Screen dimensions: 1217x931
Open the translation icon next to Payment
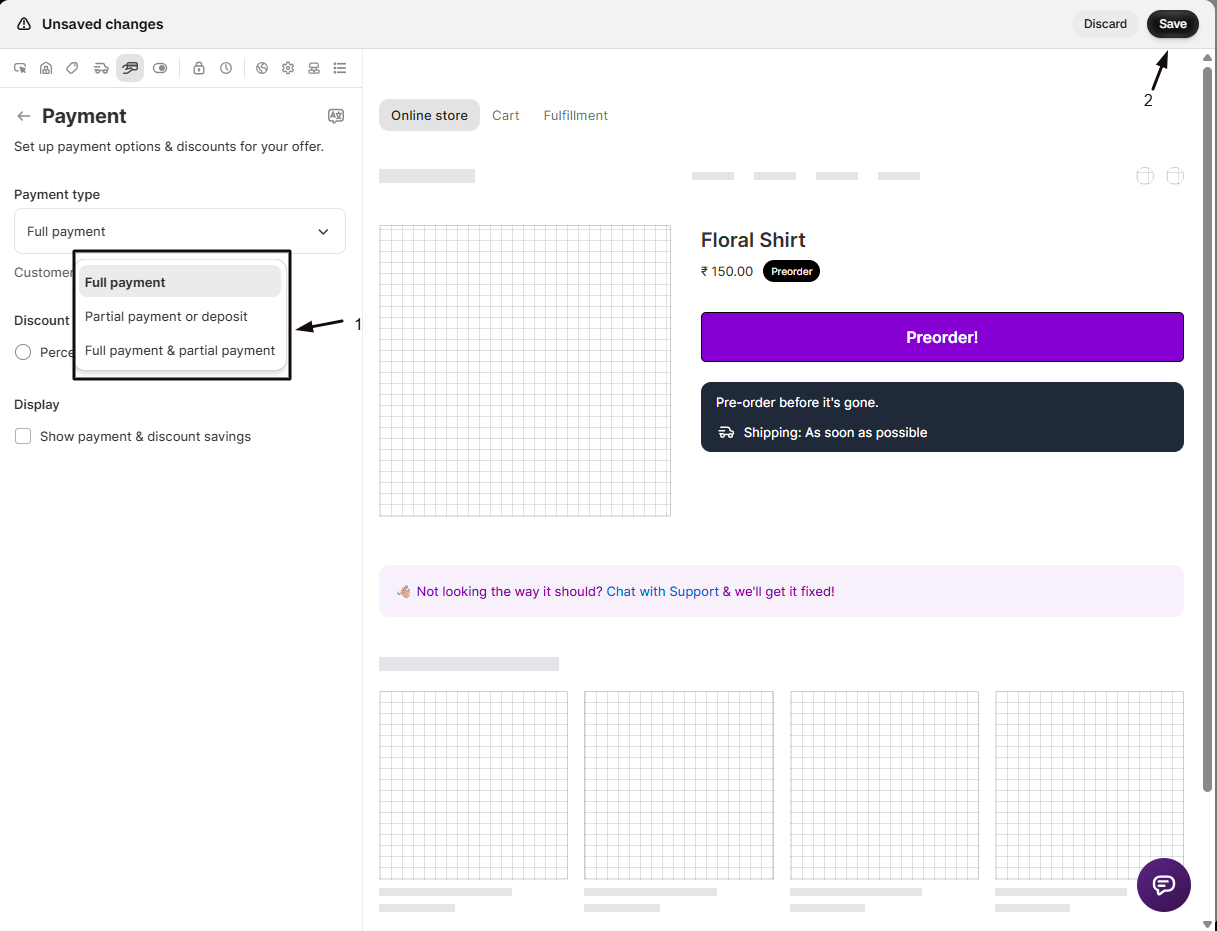click(336, 116)
